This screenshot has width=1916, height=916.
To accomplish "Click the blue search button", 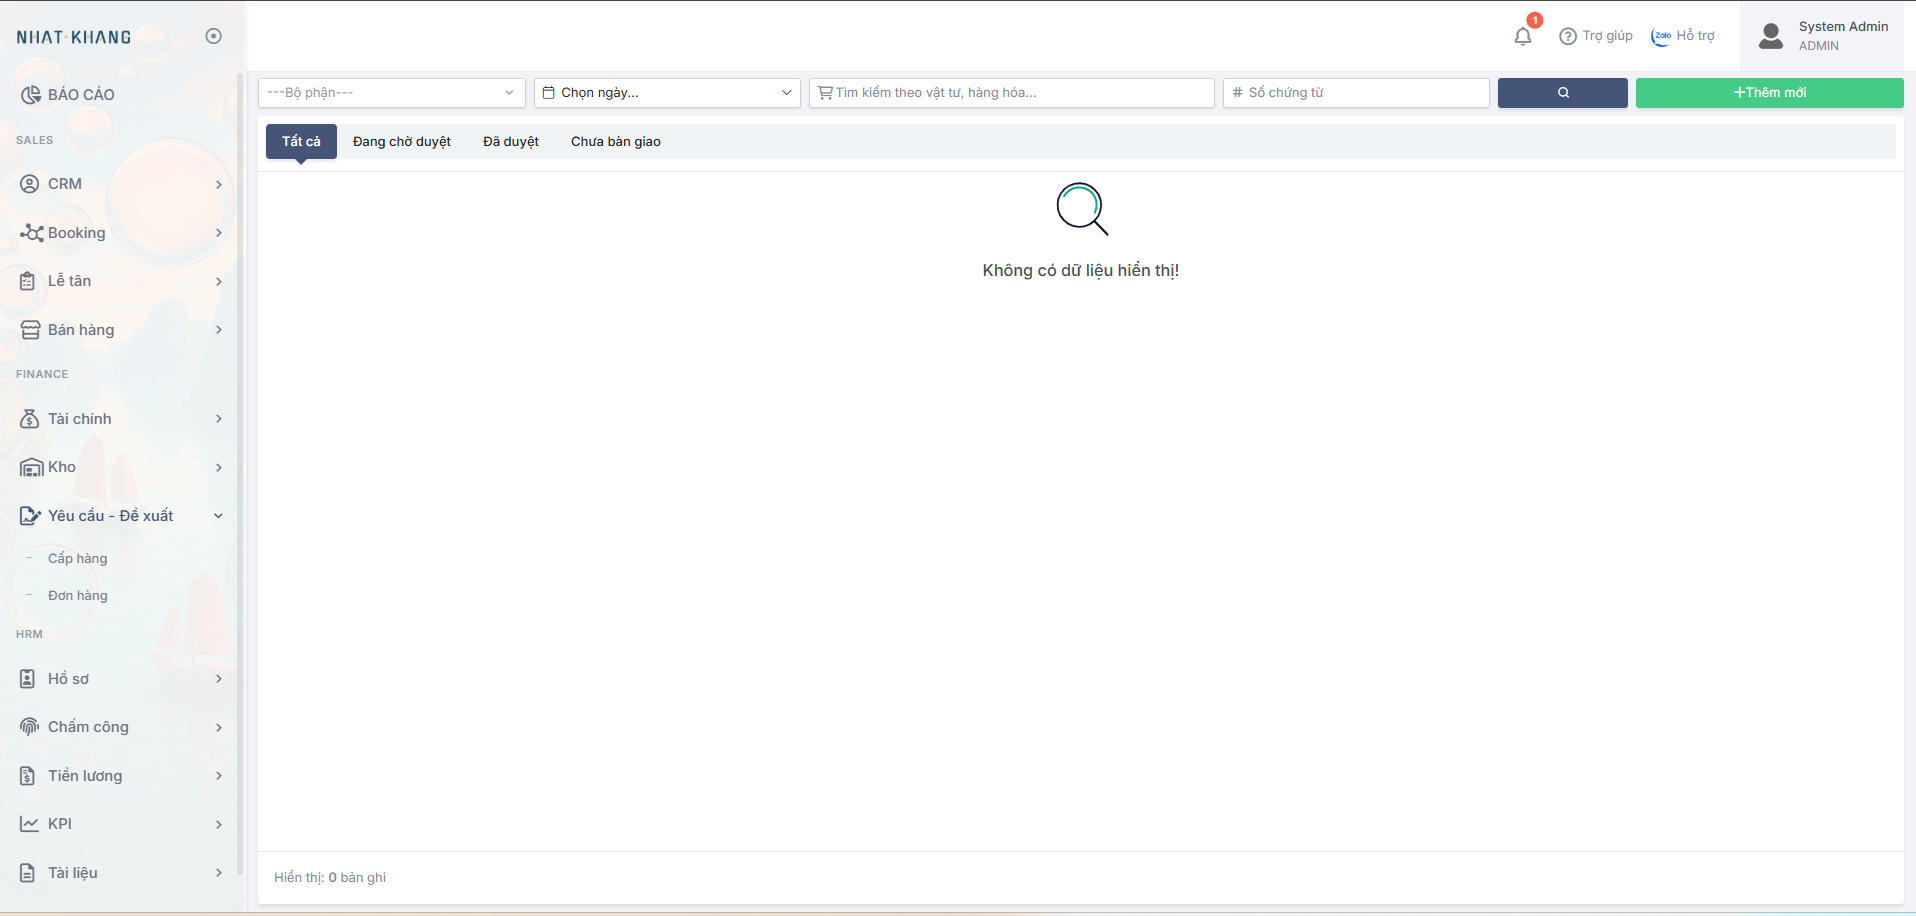I will 1562,93.
